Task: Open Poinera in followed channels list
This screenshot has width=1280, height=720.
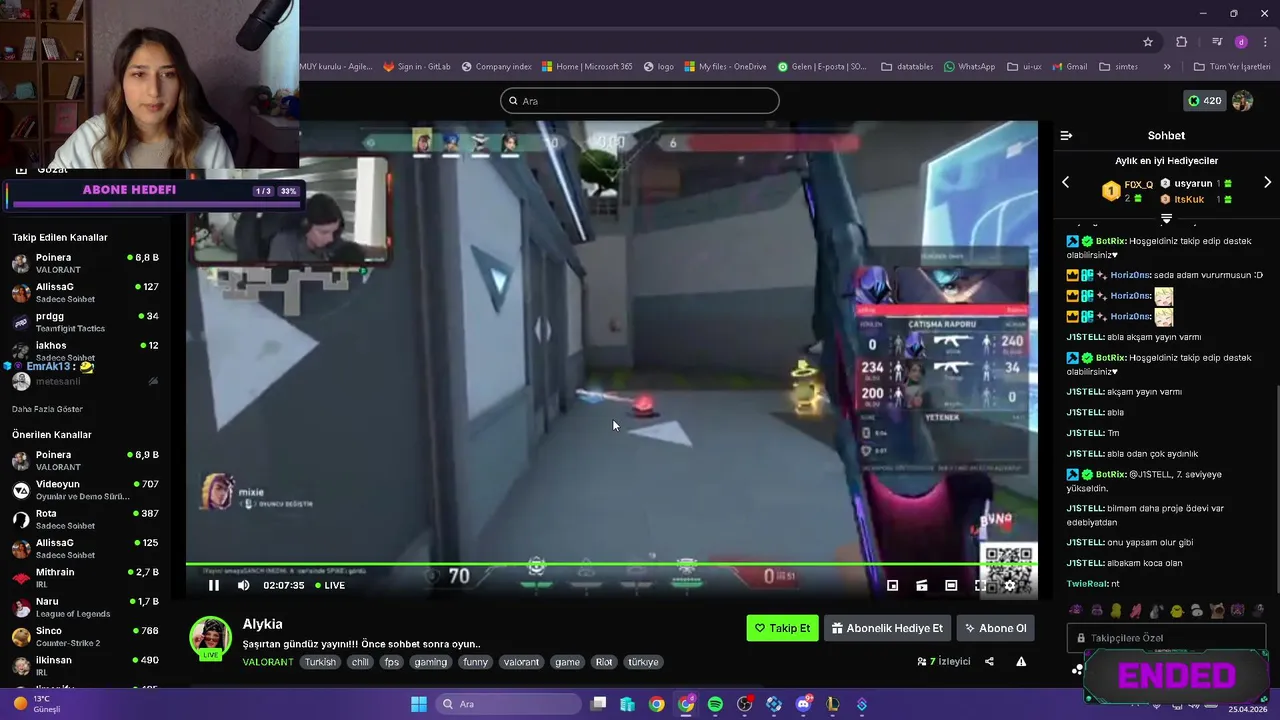Action: pos(85,262)
